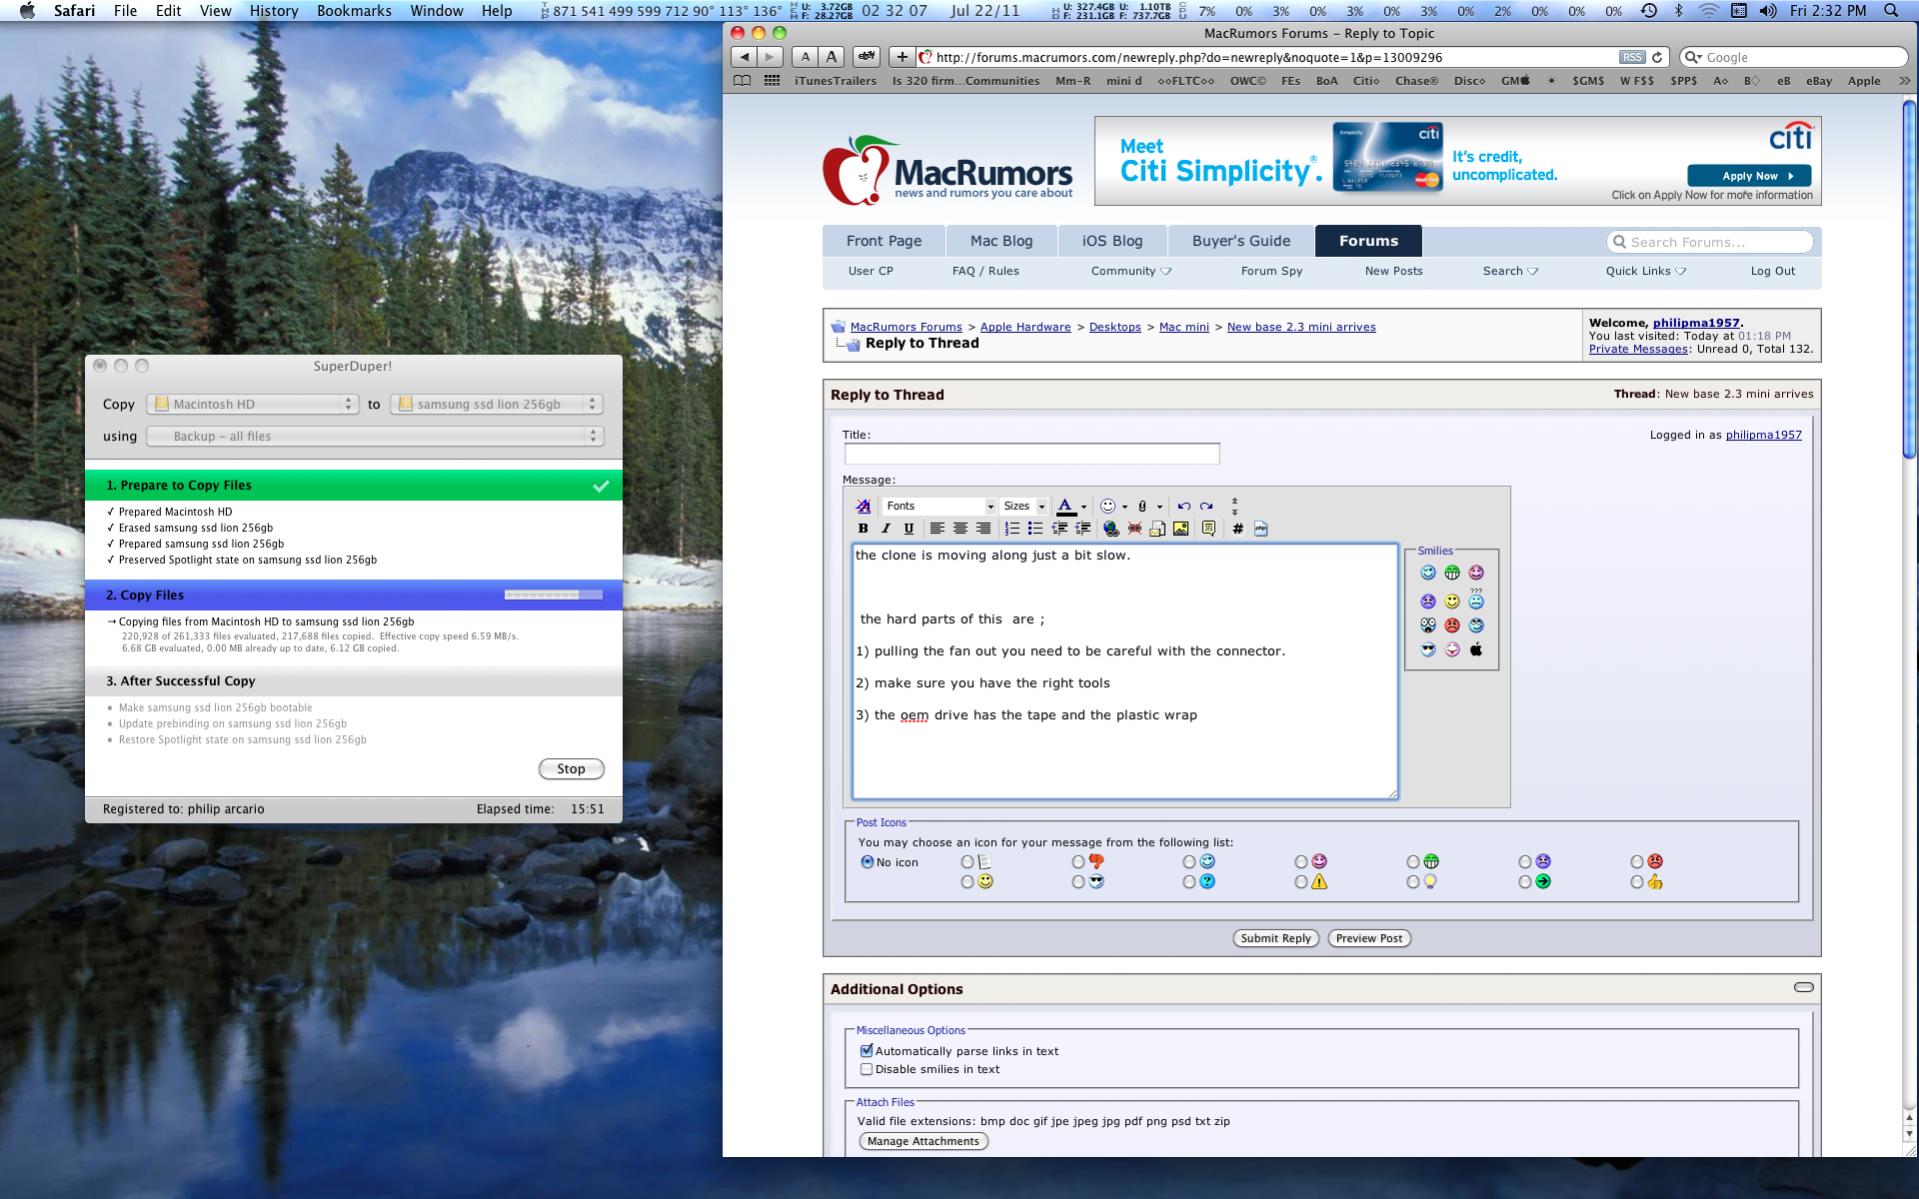Apply bold formatting to message text
The image size is (1919, 1199).
pos(863,529)
